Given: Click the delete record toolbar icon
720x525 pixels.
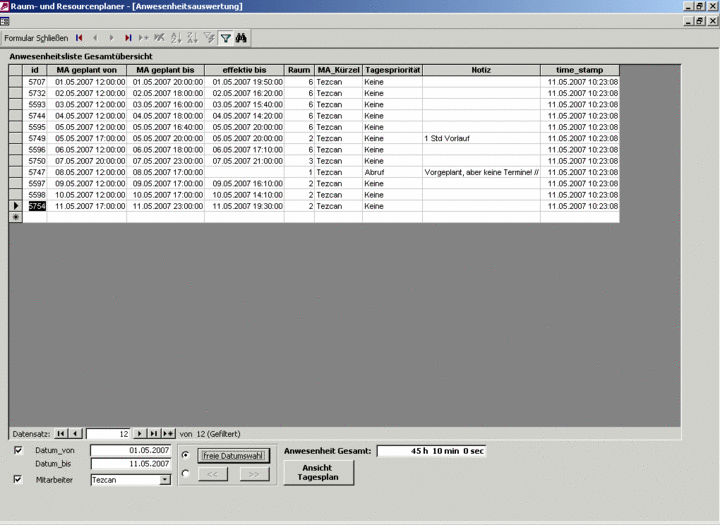Looking at the screenshot, I should click(x=159, y=38).
